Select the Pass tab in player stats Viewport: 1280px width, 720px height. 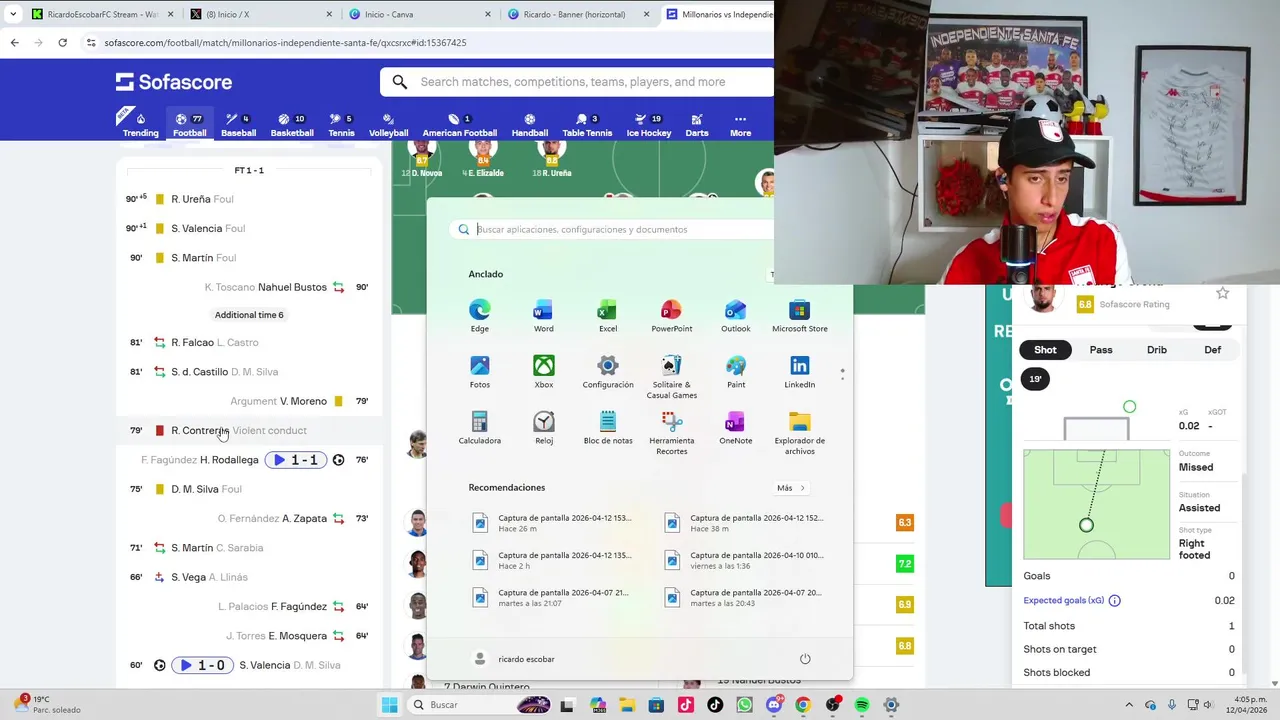click(1101, 350)
